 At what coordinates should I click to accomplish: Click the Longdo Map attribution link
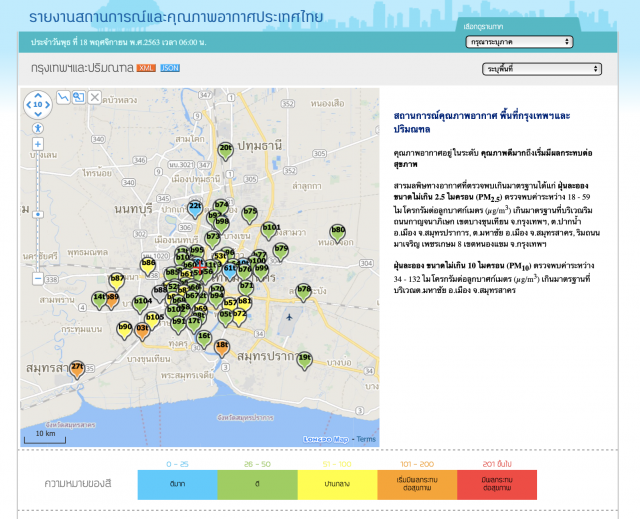(x=326, y=439)
